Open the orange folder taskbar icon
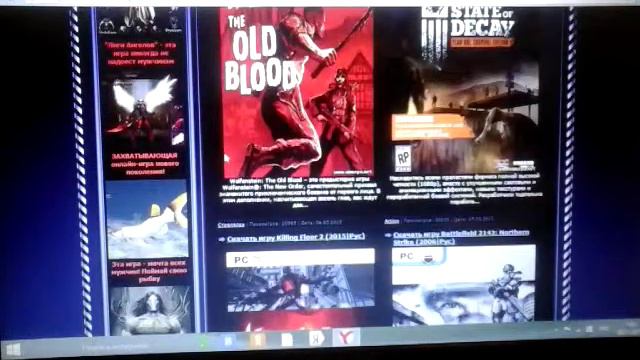Image resolution: width=640 pixels, height=360 pixels. tap(258, 340)
